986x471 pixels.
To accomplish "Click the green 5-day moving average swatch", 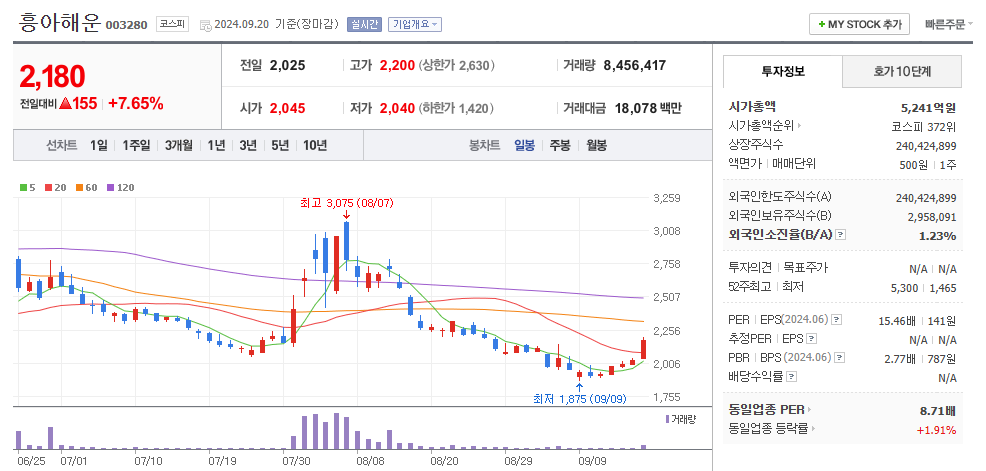I will pyautogui.click(x=23, y=187).
